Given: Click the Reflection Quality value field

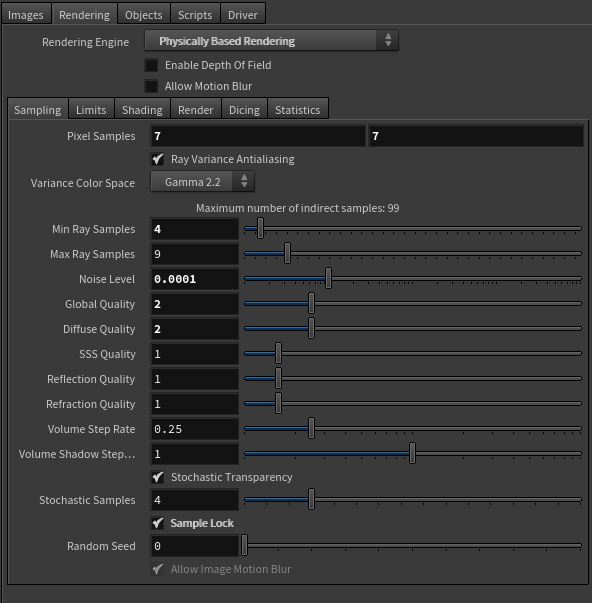Looking at the screenshot, I should [195, 379].
